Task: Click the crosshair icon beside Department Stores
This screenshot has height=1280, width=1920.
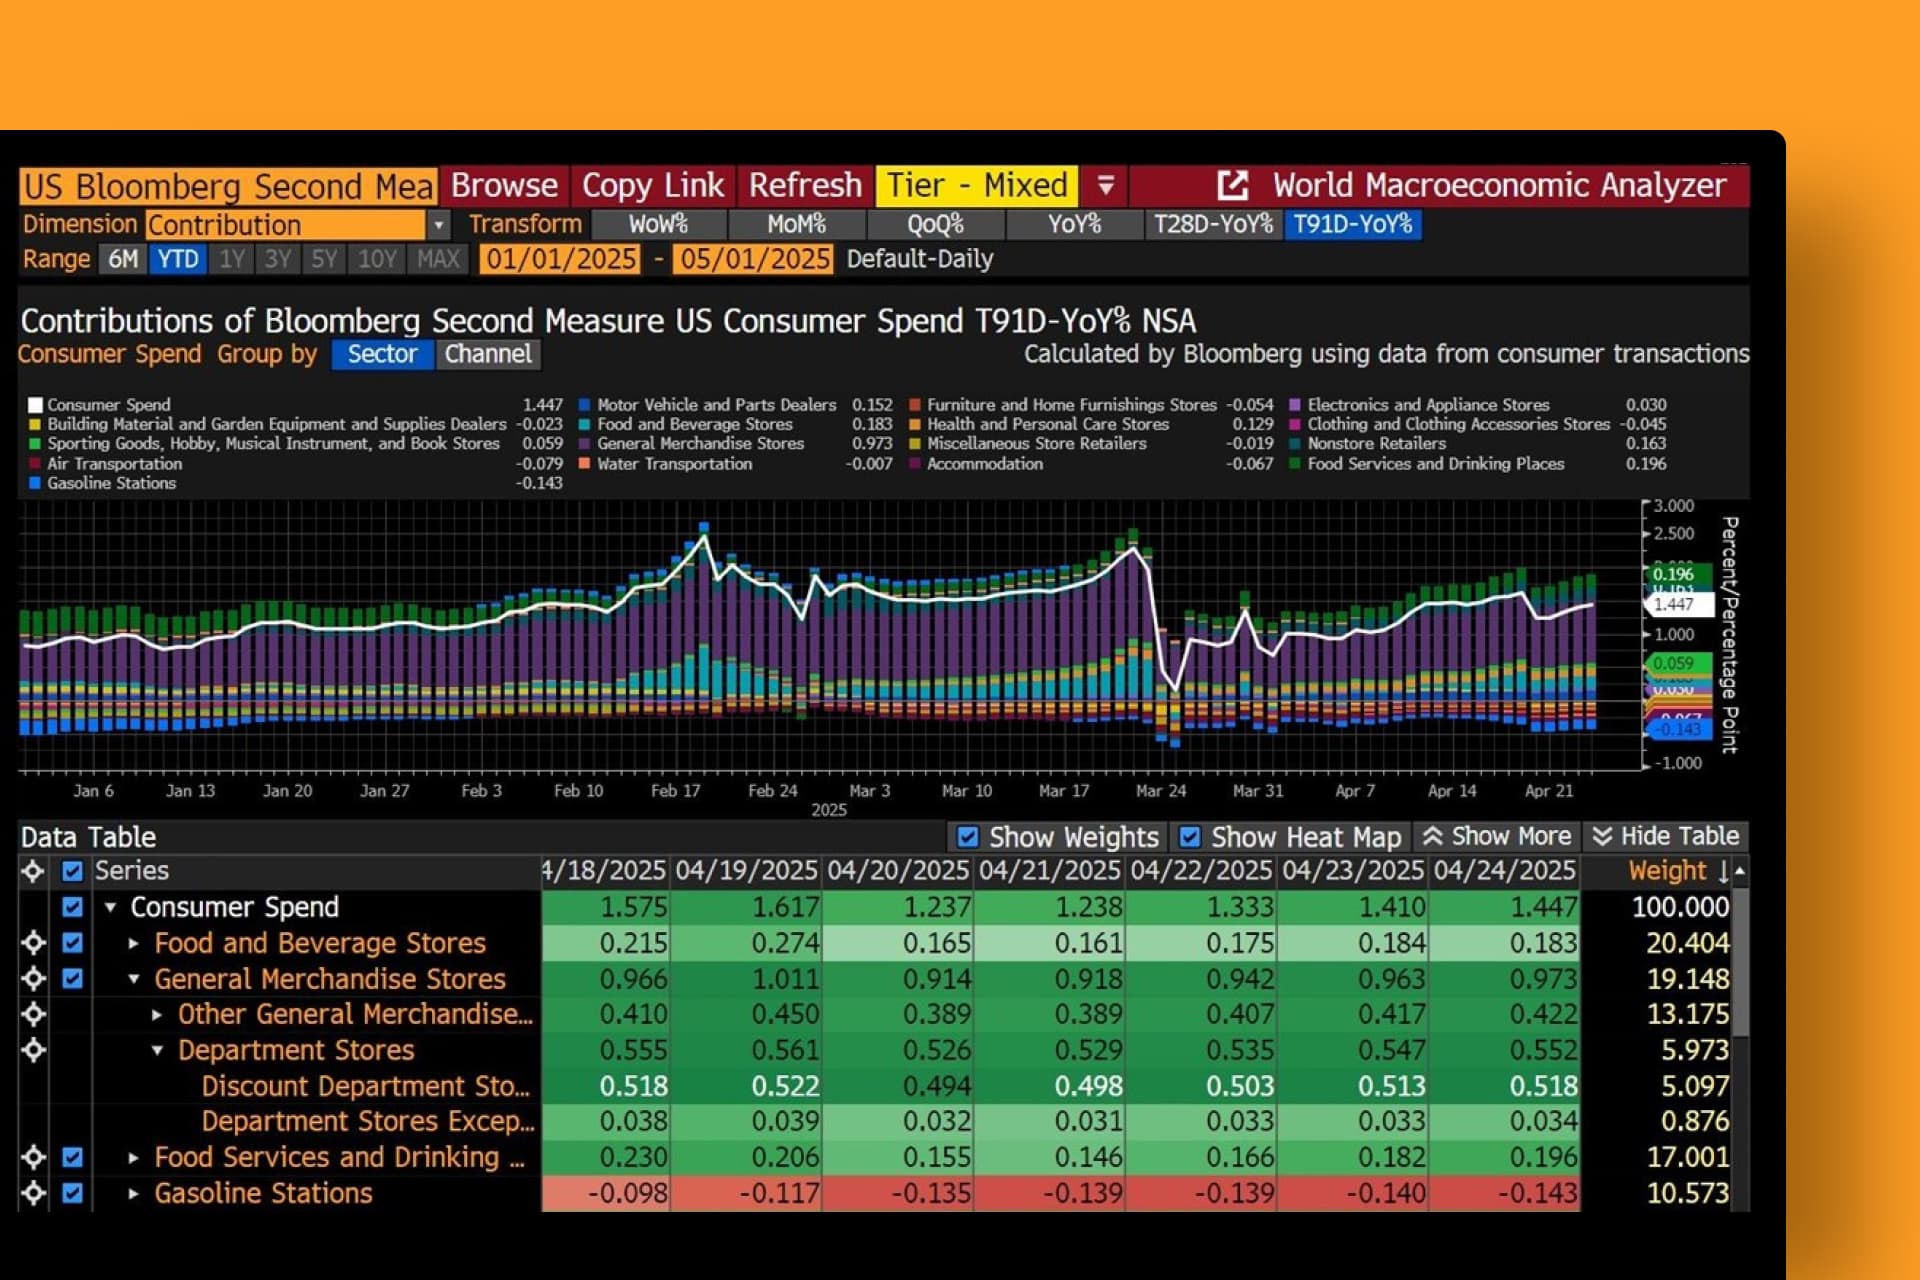Action: point(33,1050)
